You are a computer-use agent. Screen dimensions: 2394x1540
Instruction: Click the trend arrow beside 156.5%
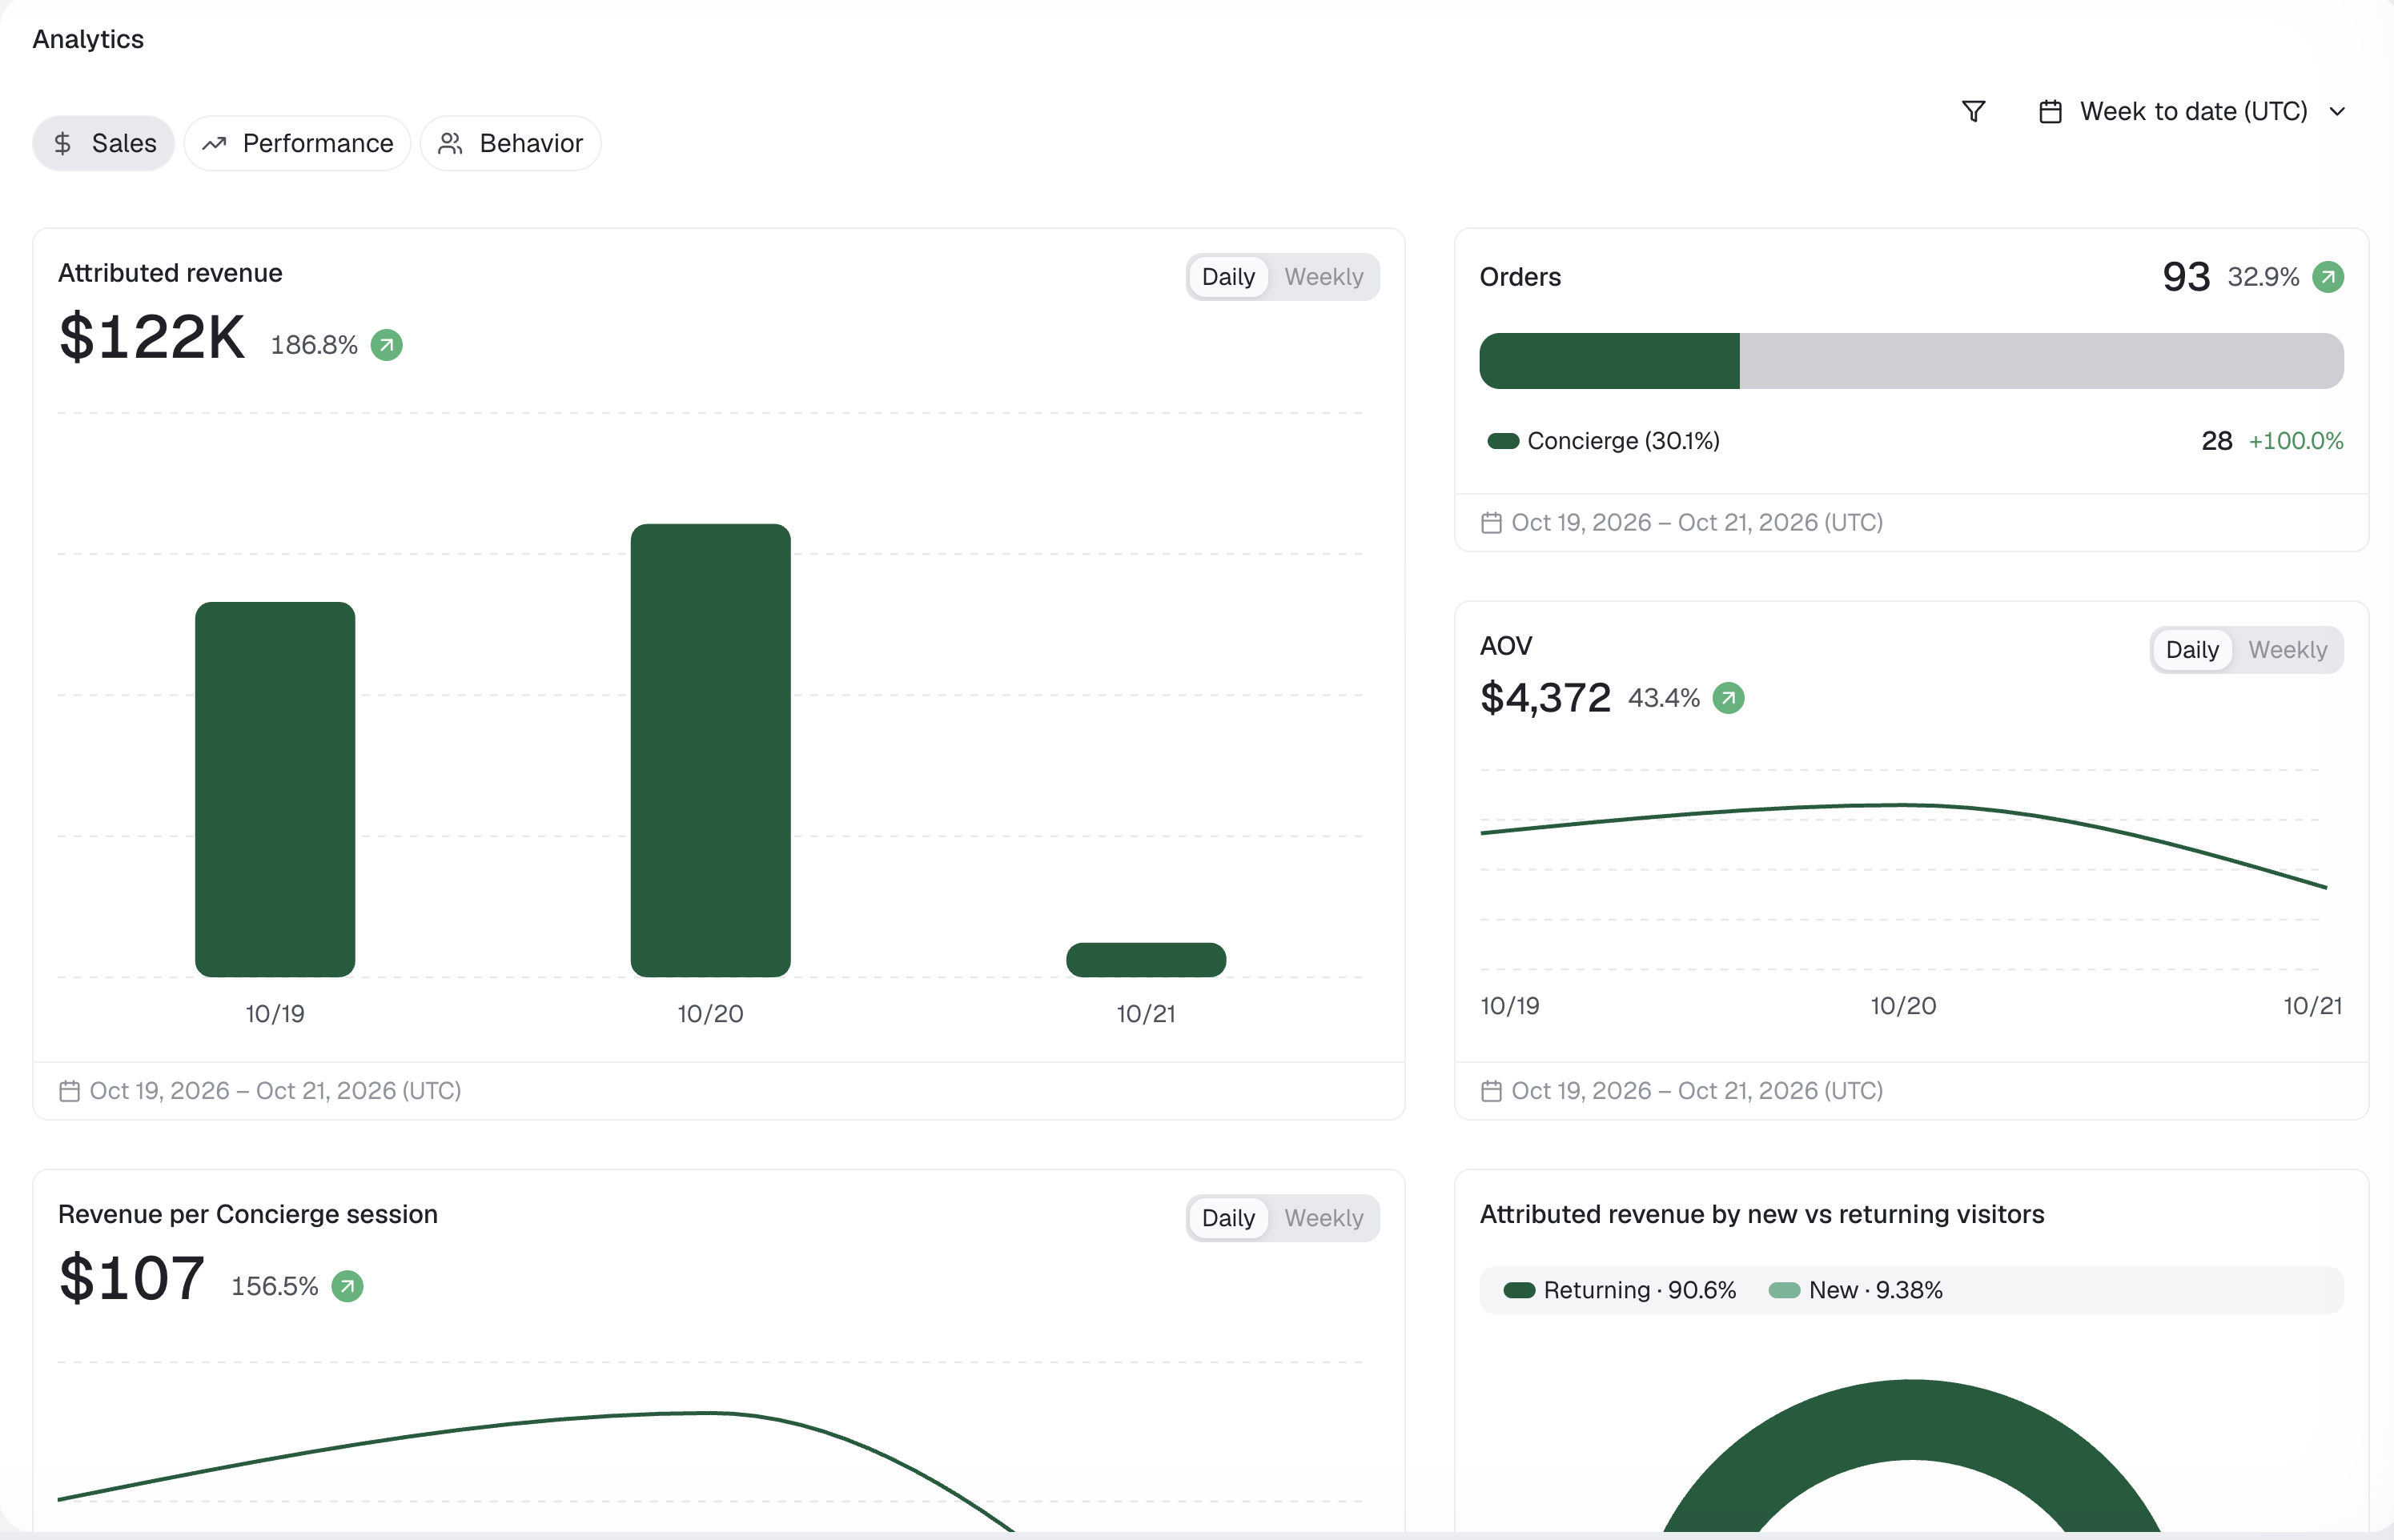tap(347, 1286)
